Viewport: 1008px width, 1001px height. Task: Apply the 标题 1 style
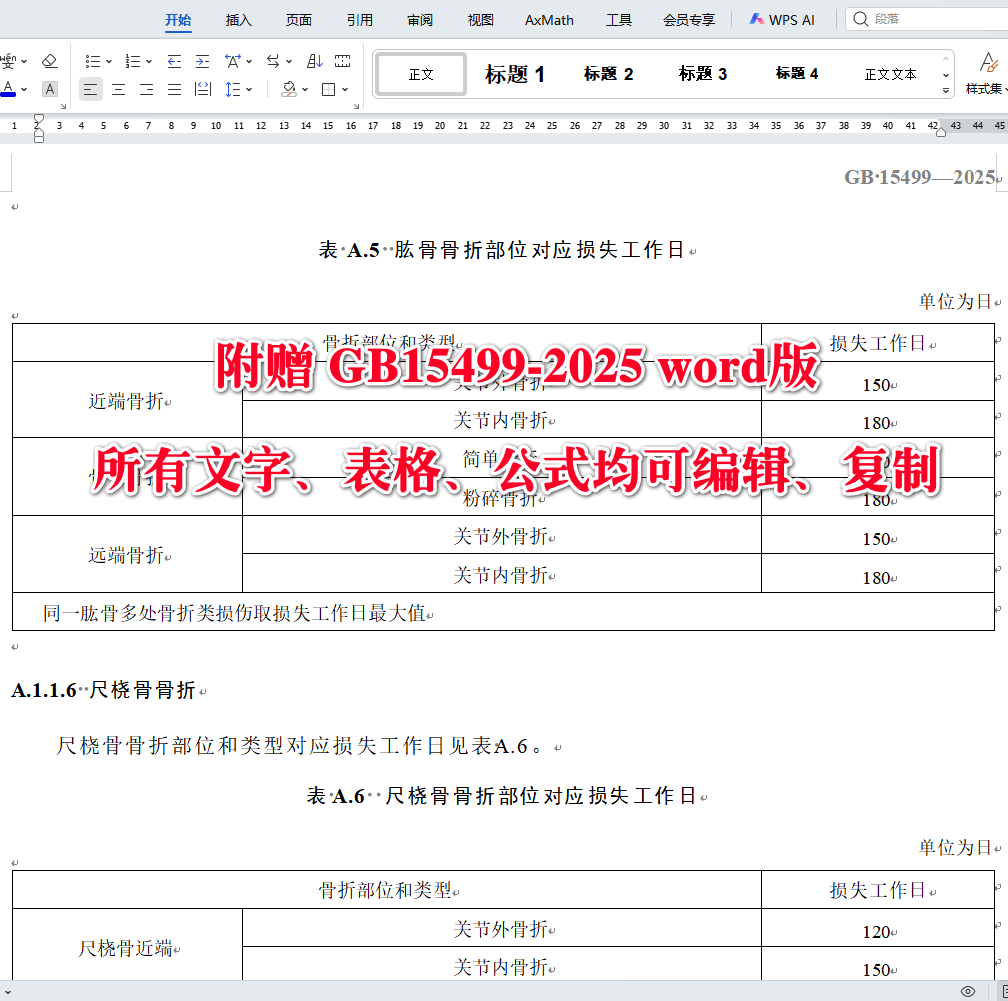tap(515, 73)
